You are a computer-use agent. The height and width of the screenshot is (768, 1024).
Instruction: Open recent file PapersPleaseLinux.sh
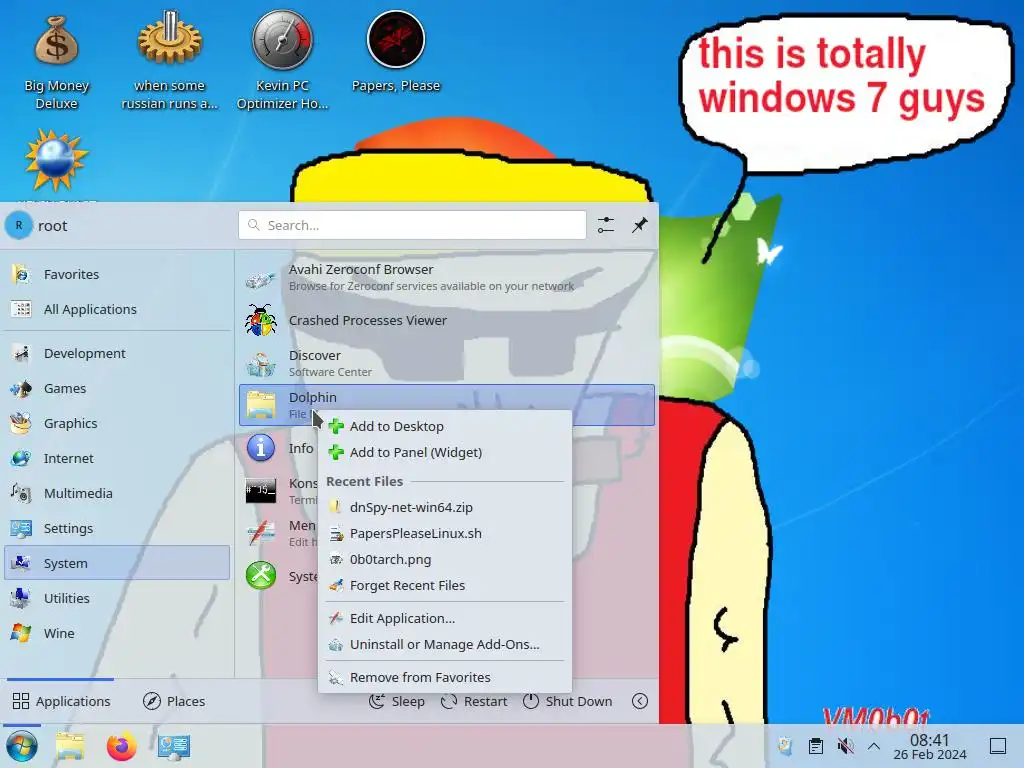pos(445,534)
